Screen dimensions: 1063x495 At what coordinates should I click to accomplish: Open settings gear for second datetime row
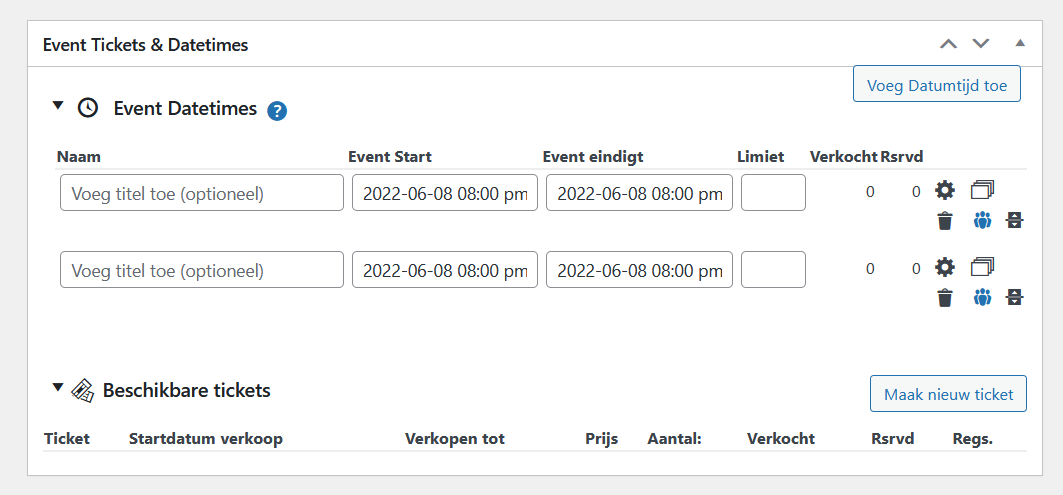[944, 267]
